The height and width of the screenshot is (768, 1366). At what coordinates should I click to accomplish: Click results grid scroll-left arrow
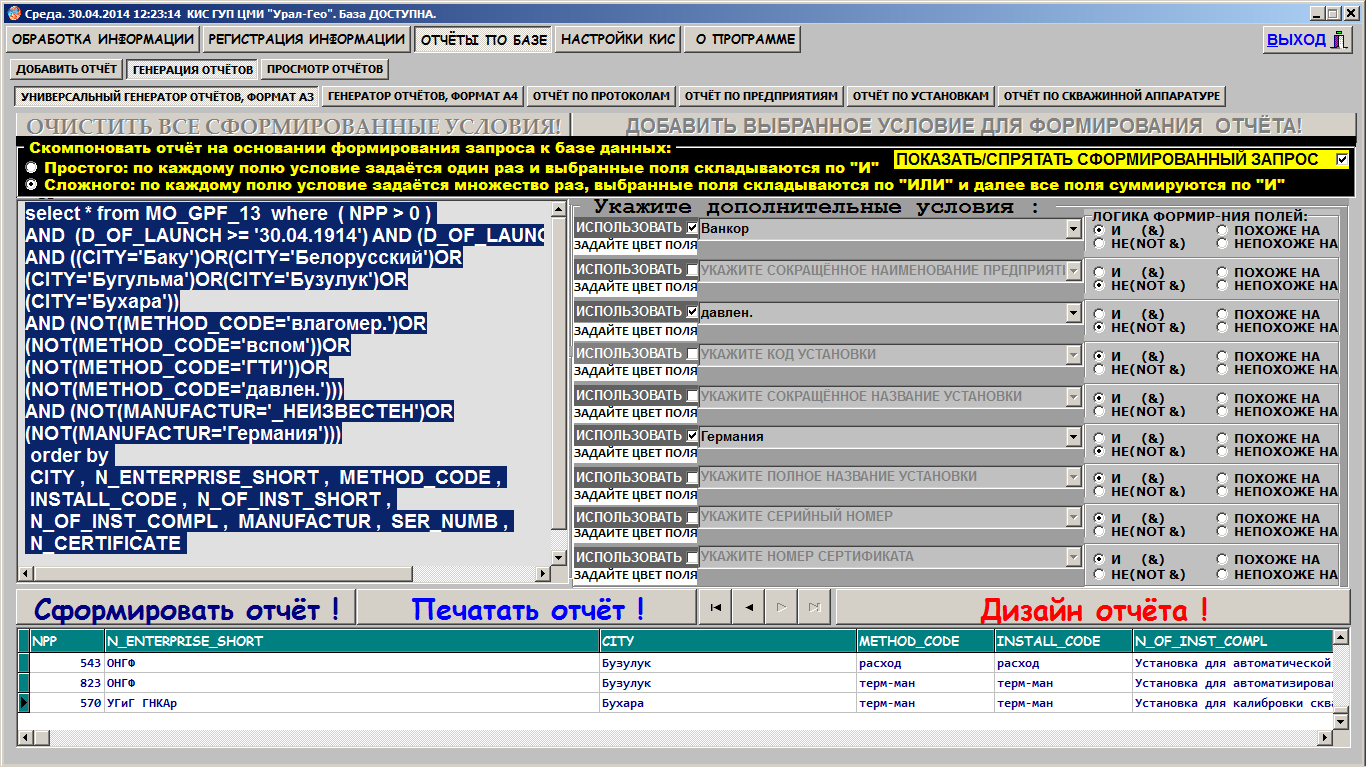(26, 737)
